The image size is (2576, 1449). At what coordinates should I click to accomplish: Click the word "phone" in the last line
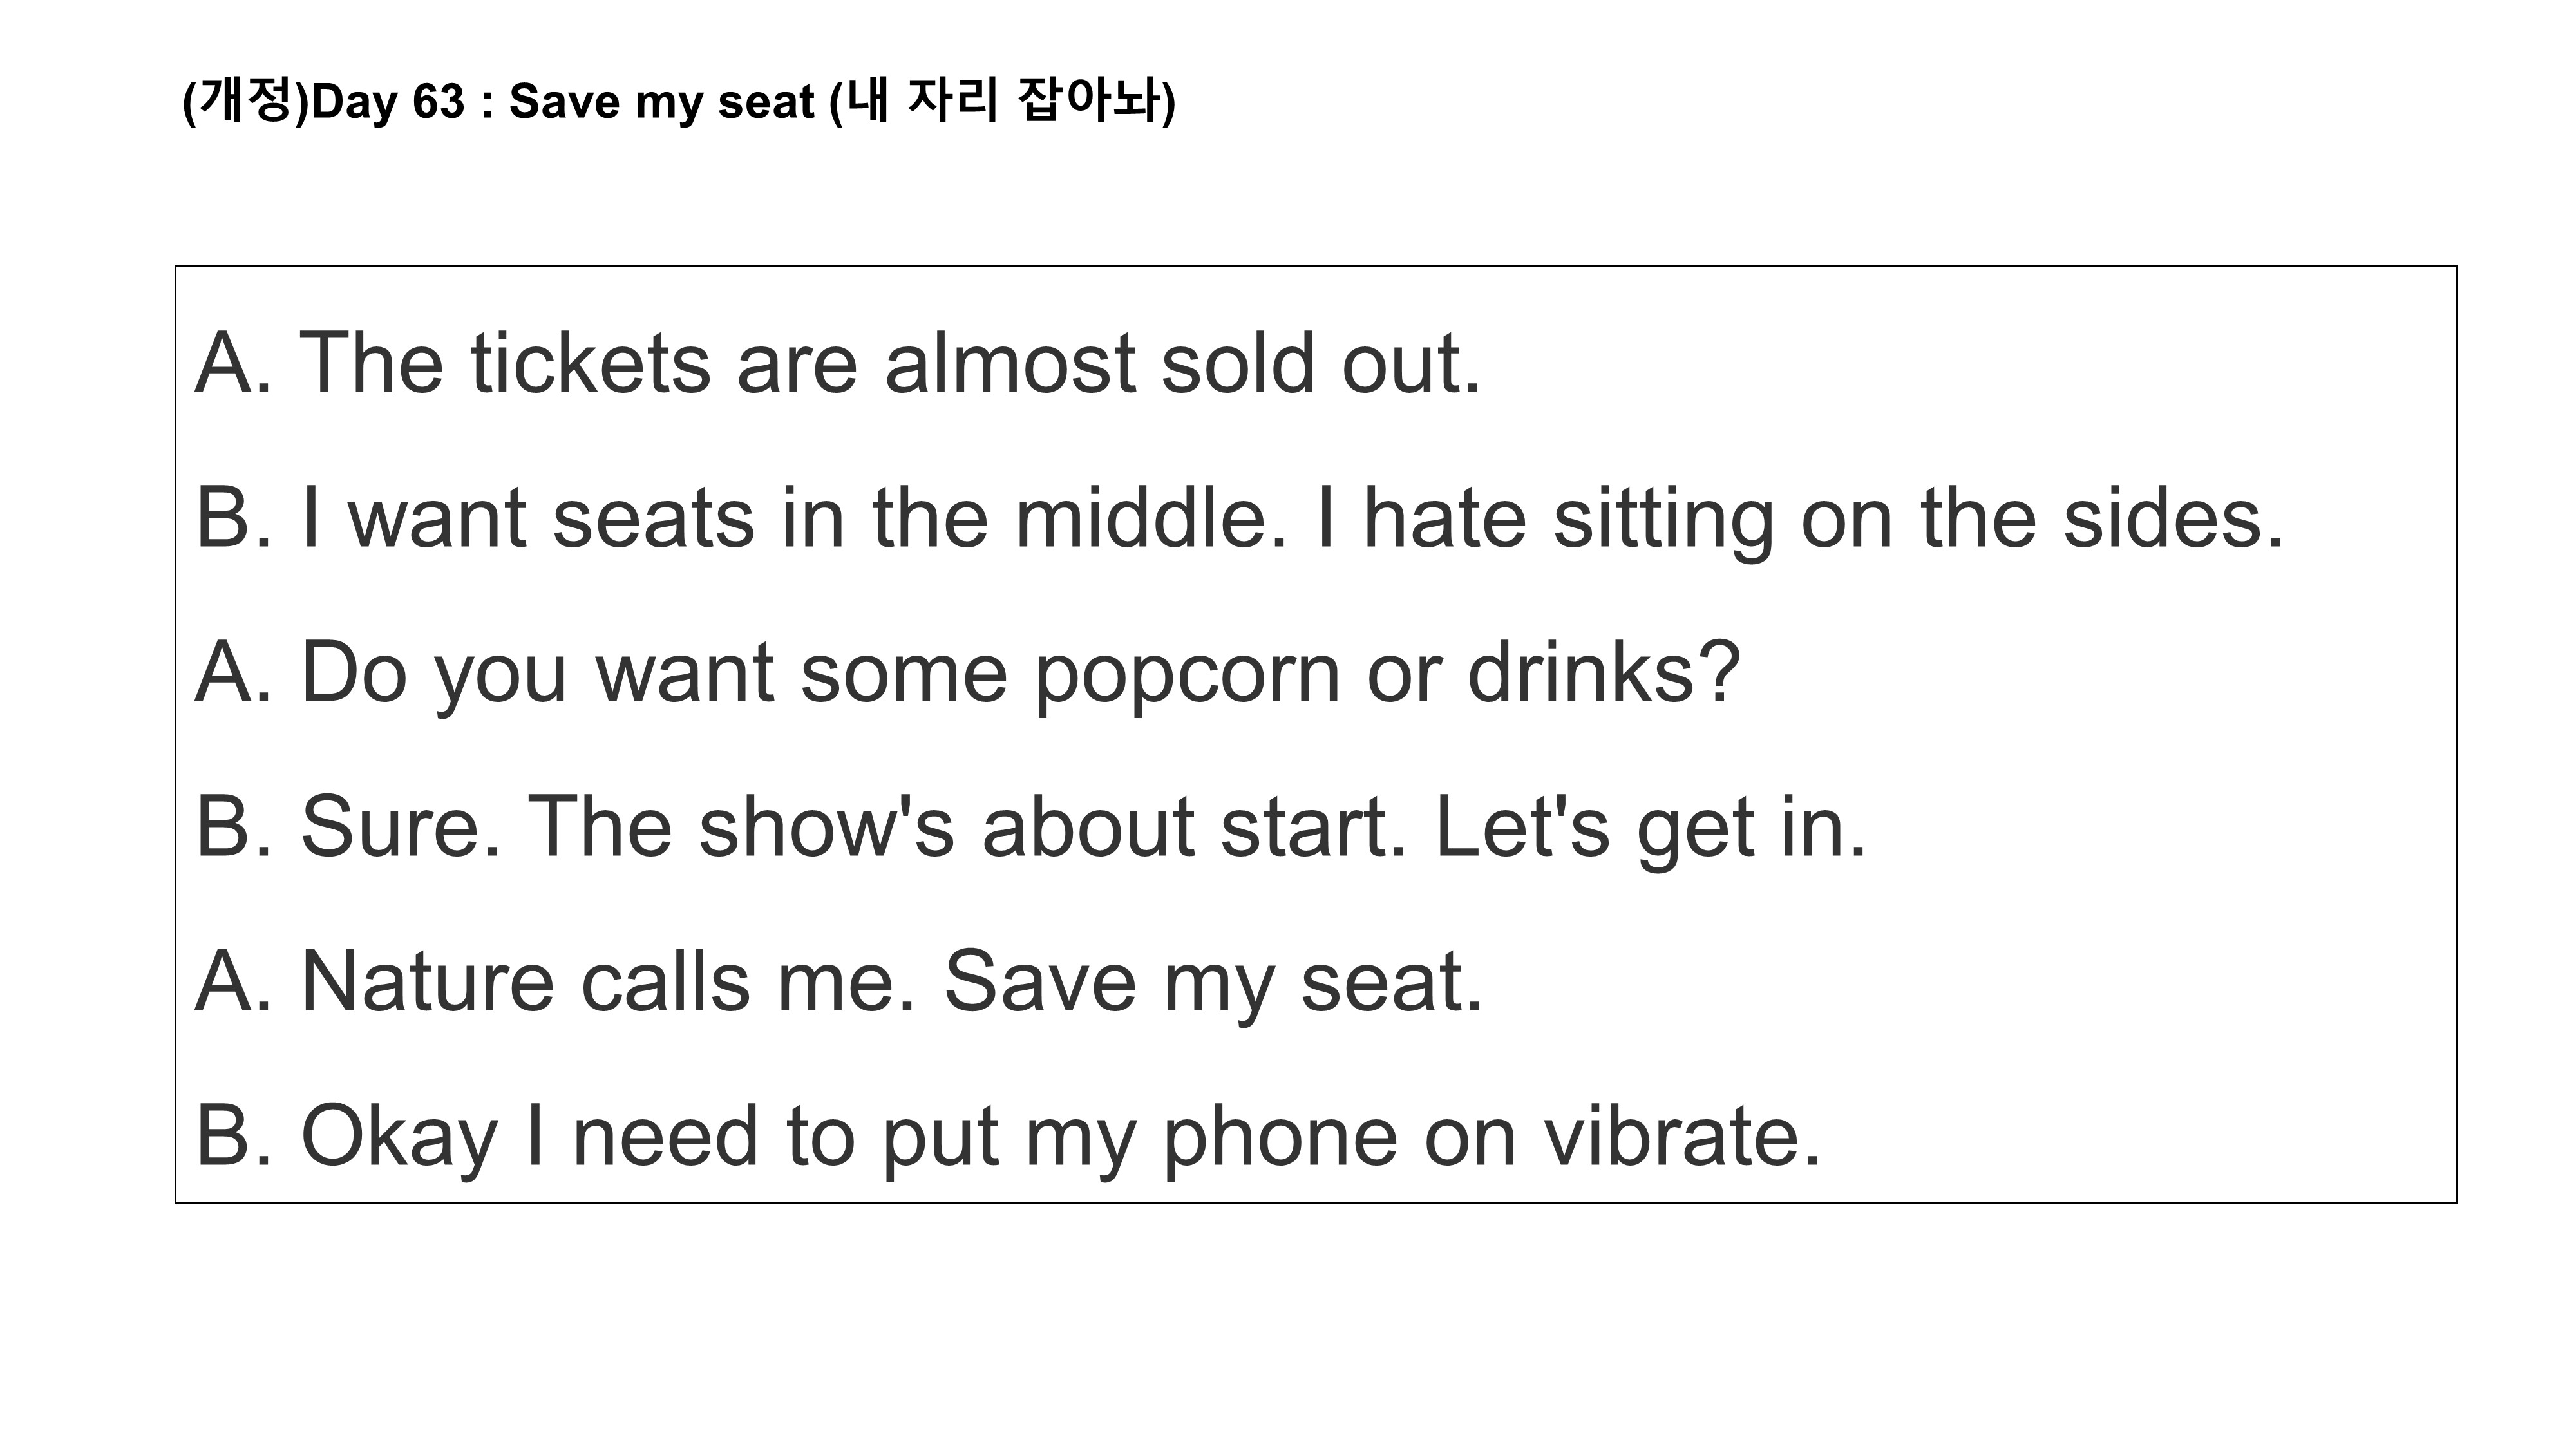(x=1280, y=1136)
